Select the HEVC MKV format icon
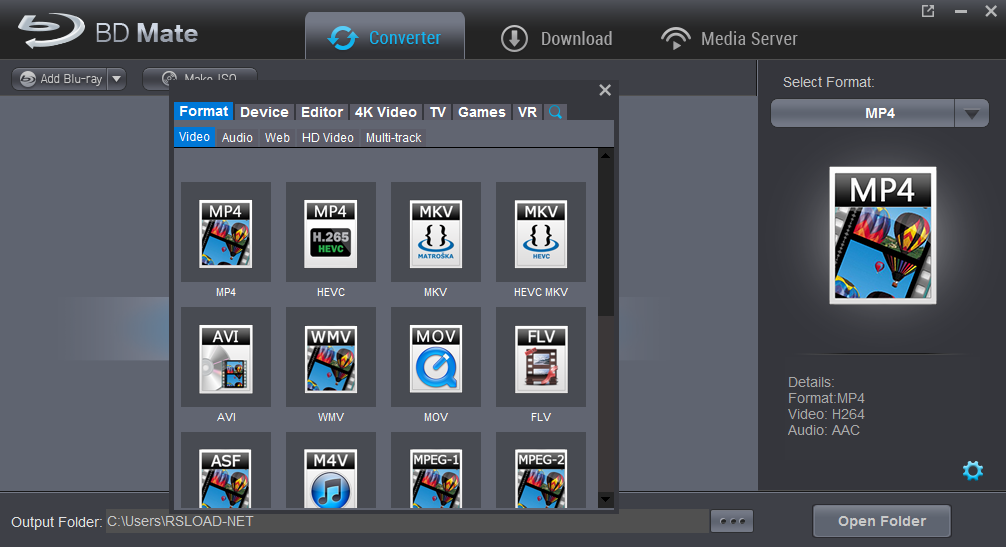Viewport: 1006px width, 547px height. (x=541, y=232)
